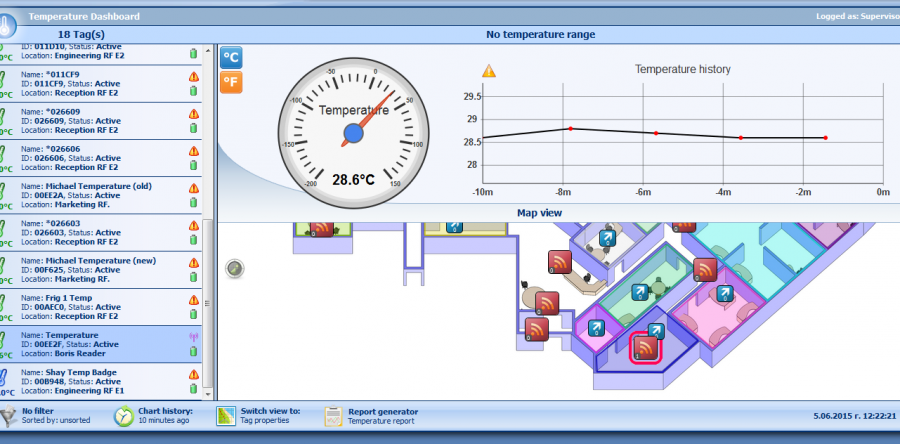Click the battery icon on the *026603 row

click(x=193, y=239)
